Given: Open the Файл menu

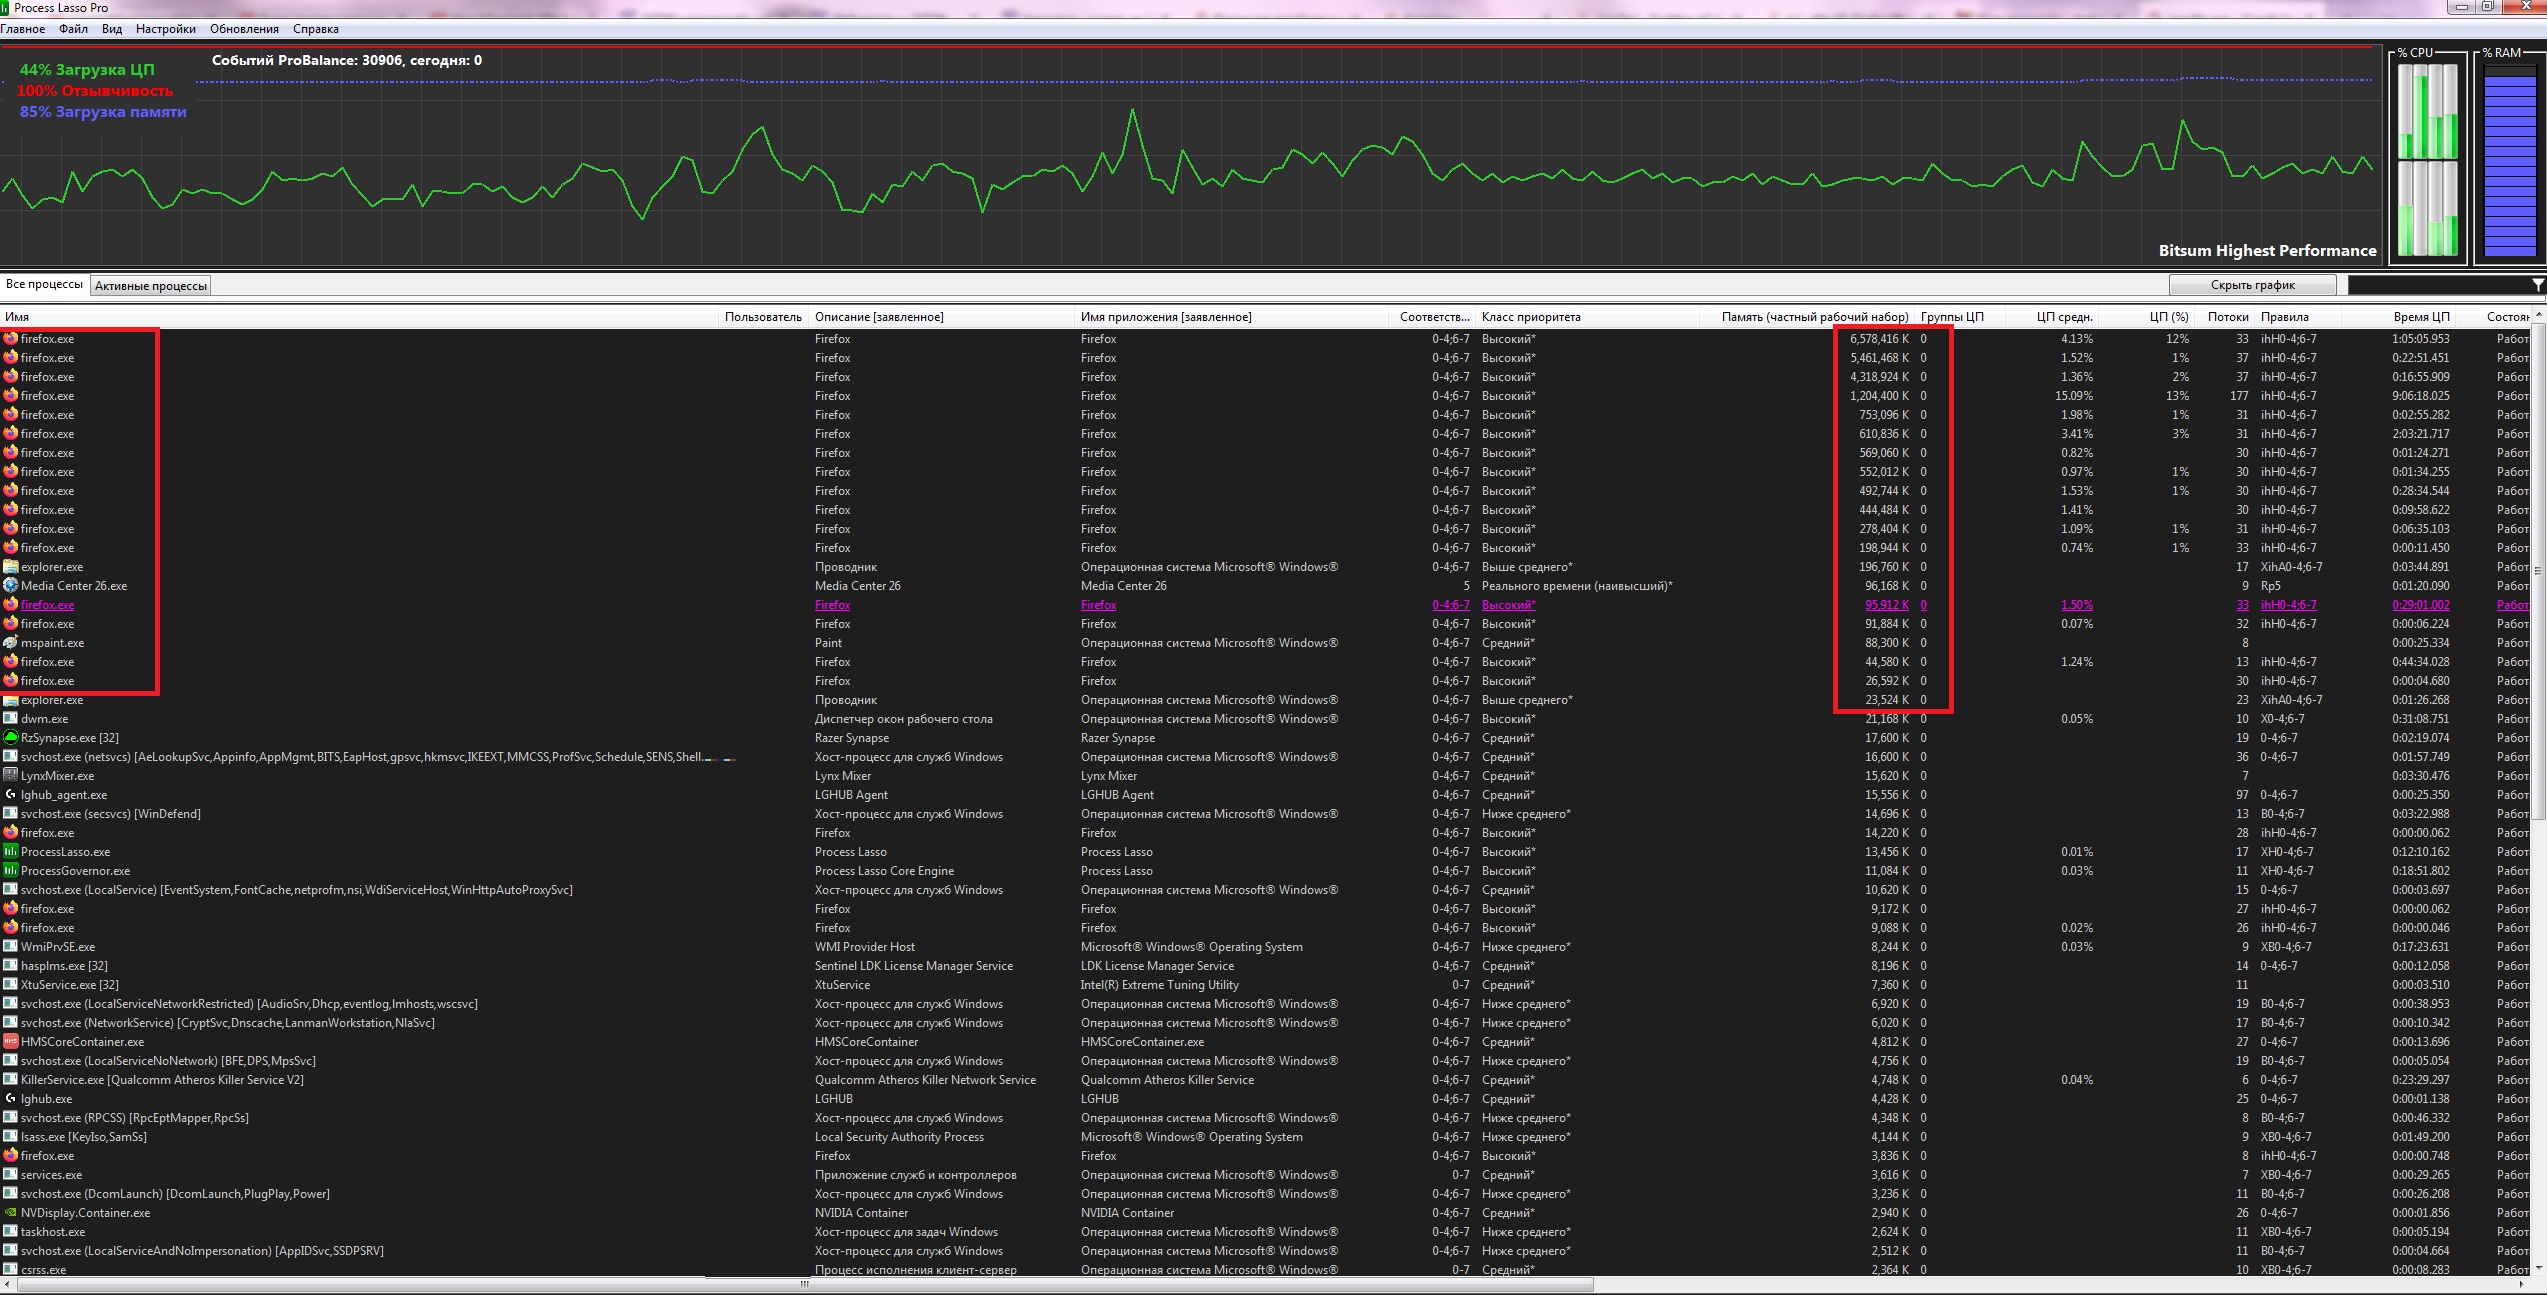Looking at the screenshot, I should point(73,29).
